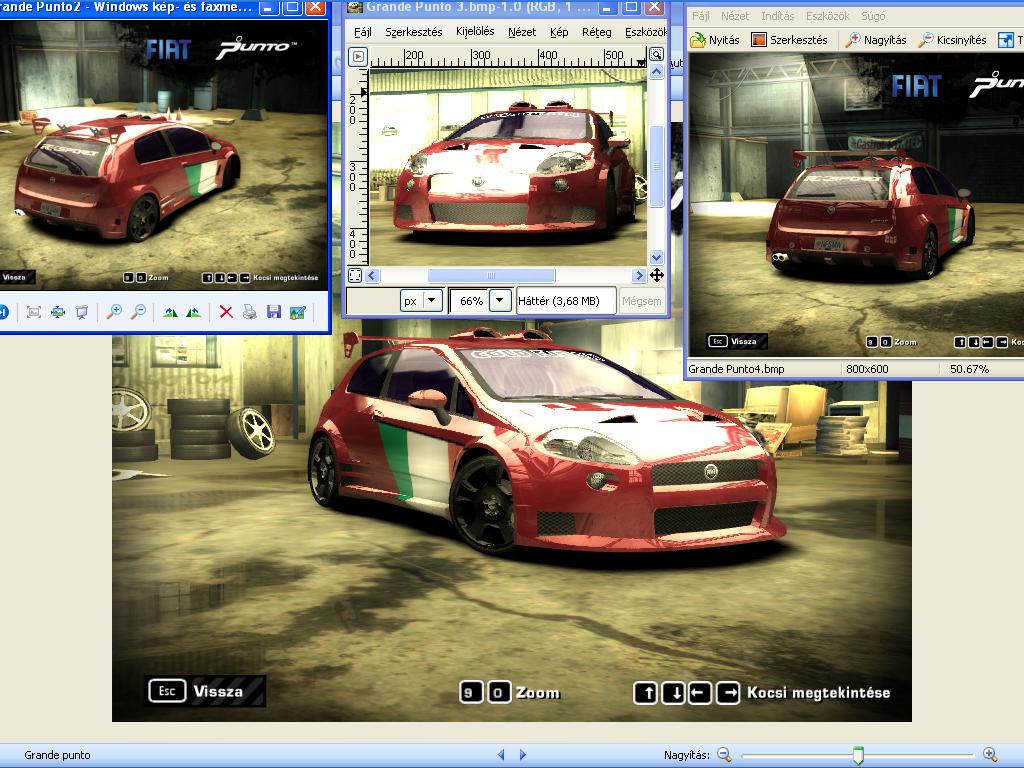Click the GIMP image menu triangle button

pyautogui.click(x=358, y=56)
